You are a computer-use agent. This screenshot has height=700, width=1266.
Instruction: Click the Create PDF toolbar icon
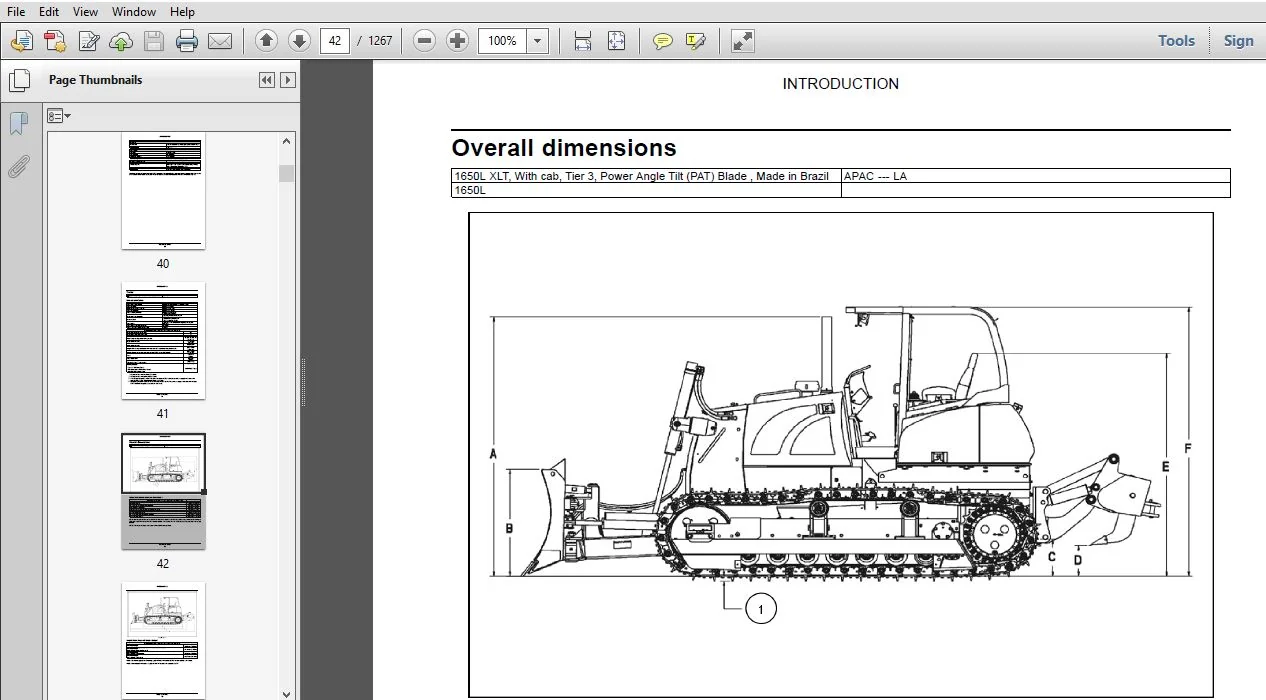[x=55, y=41]
